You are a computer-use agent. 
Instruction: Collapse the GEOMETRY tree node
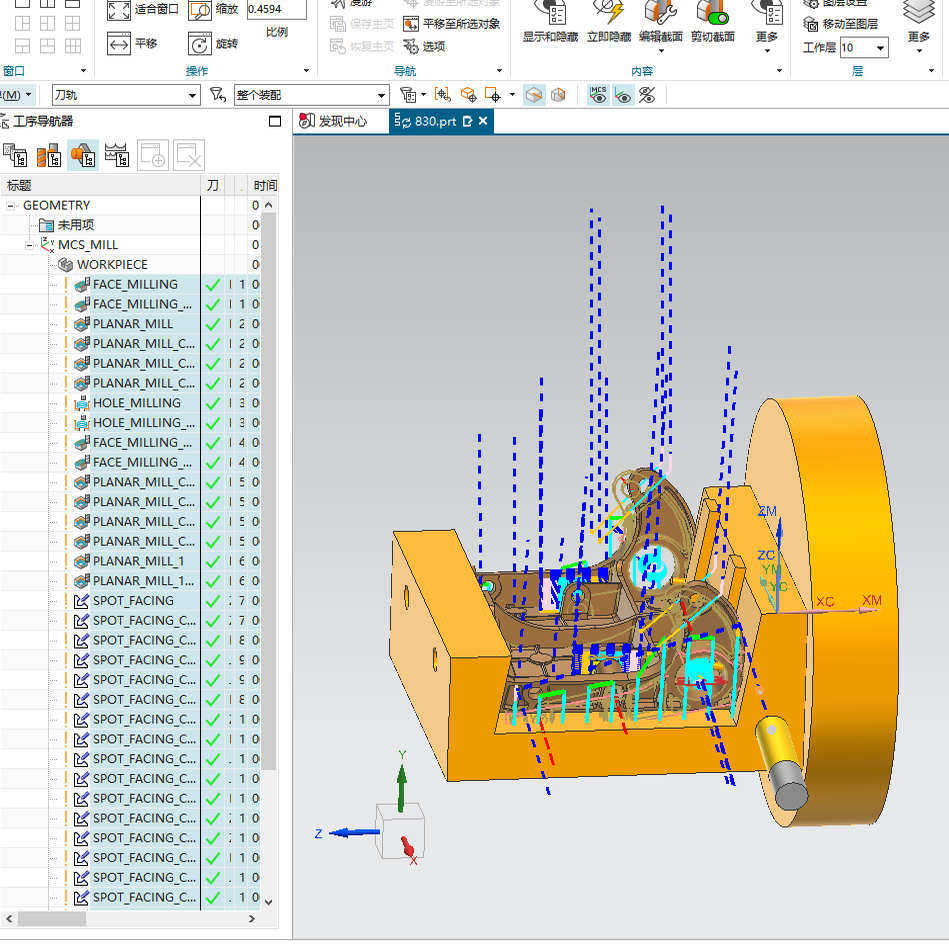click(x=12, y=205)
